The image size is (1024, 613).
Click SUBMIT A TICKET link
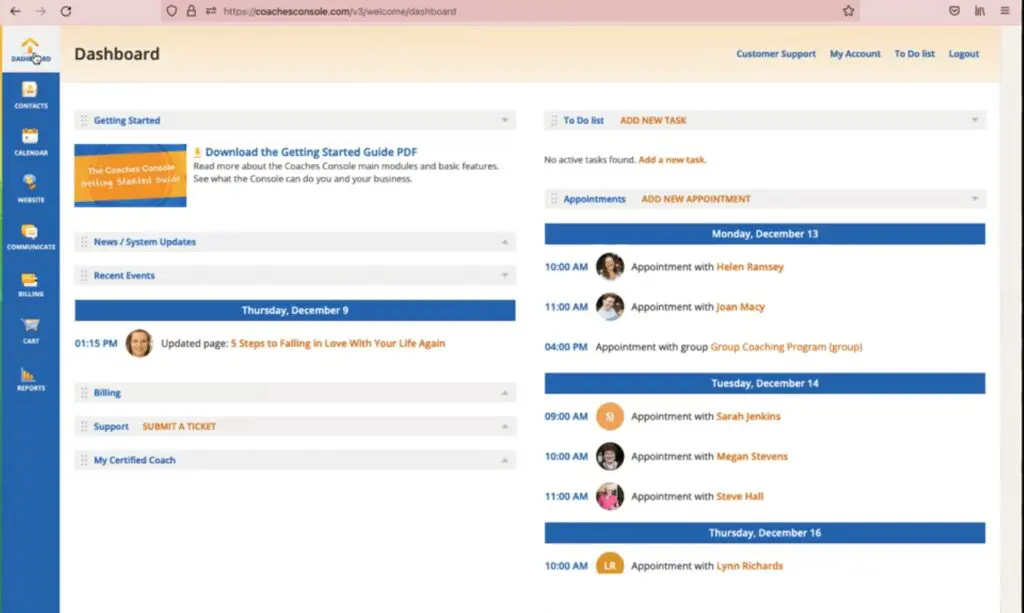point(179,427)
